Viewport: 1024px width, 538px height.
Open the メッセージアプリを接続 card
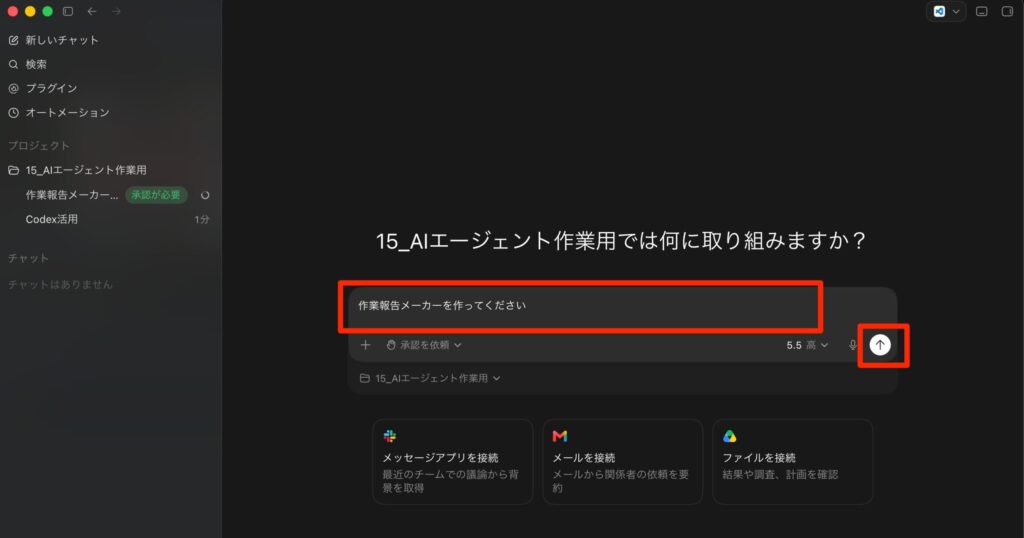coord(453,462)
